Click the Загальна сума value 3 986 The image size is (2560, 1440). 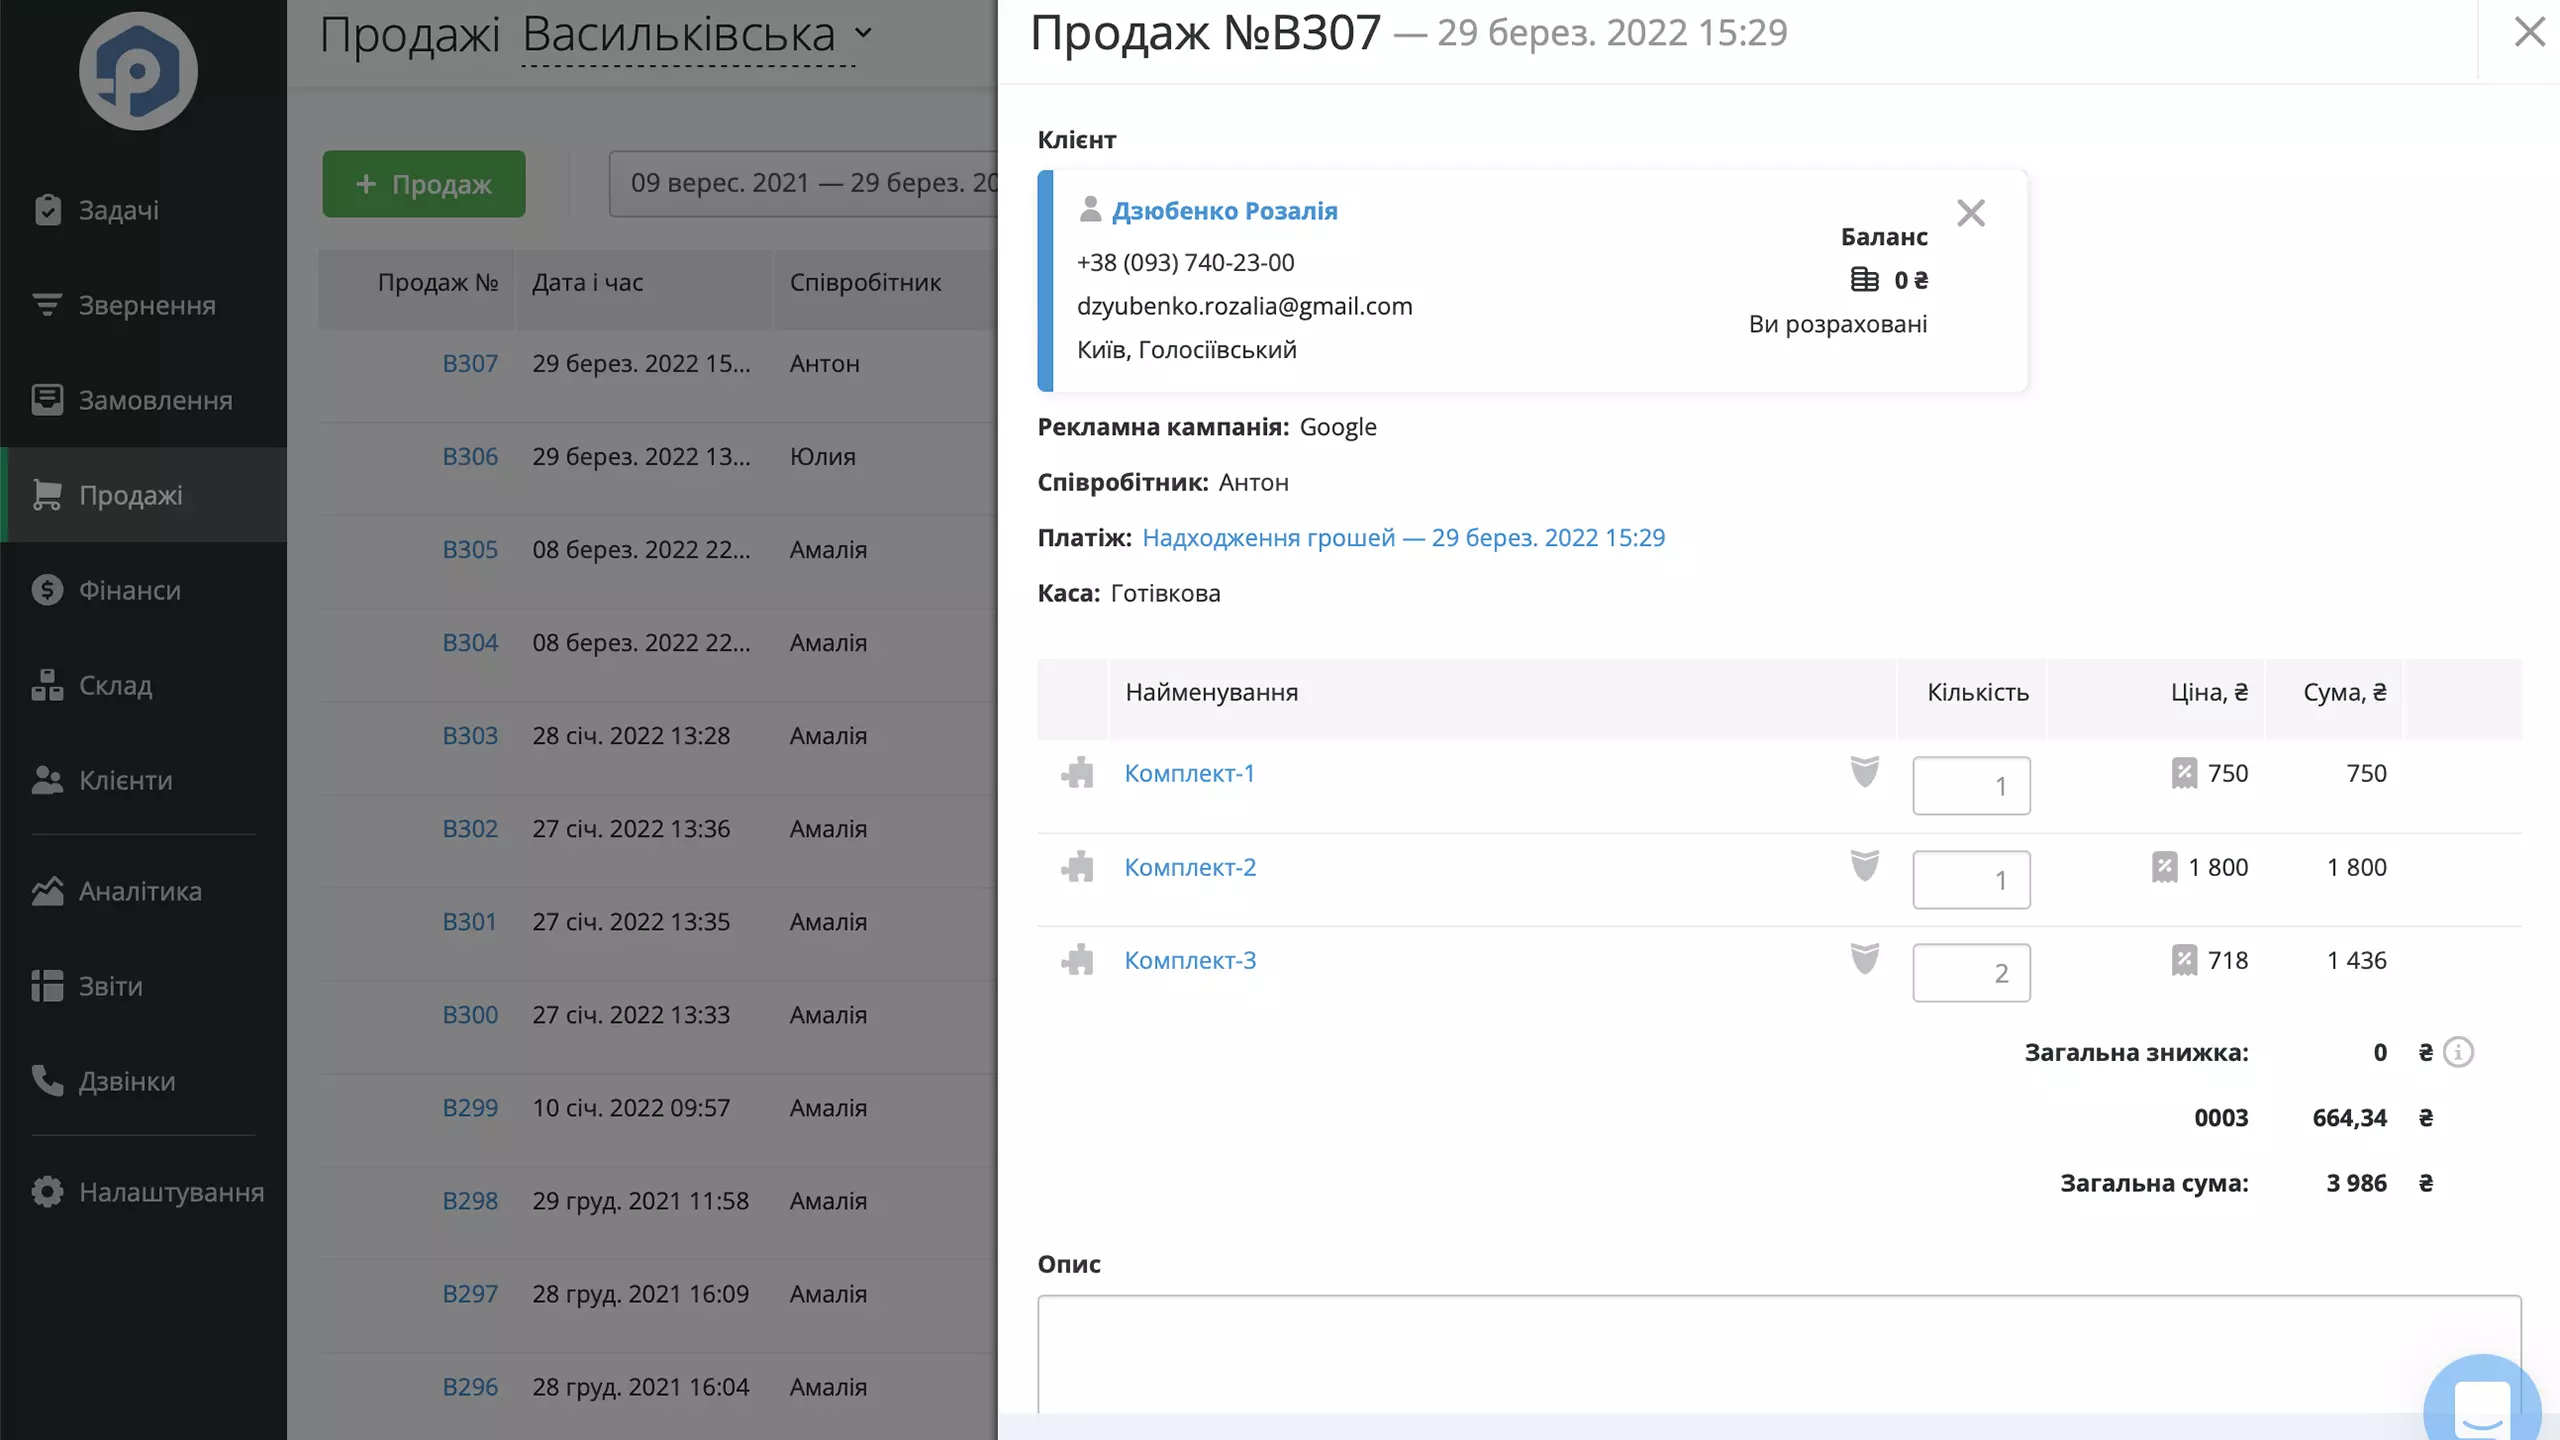point(2356,1183)
